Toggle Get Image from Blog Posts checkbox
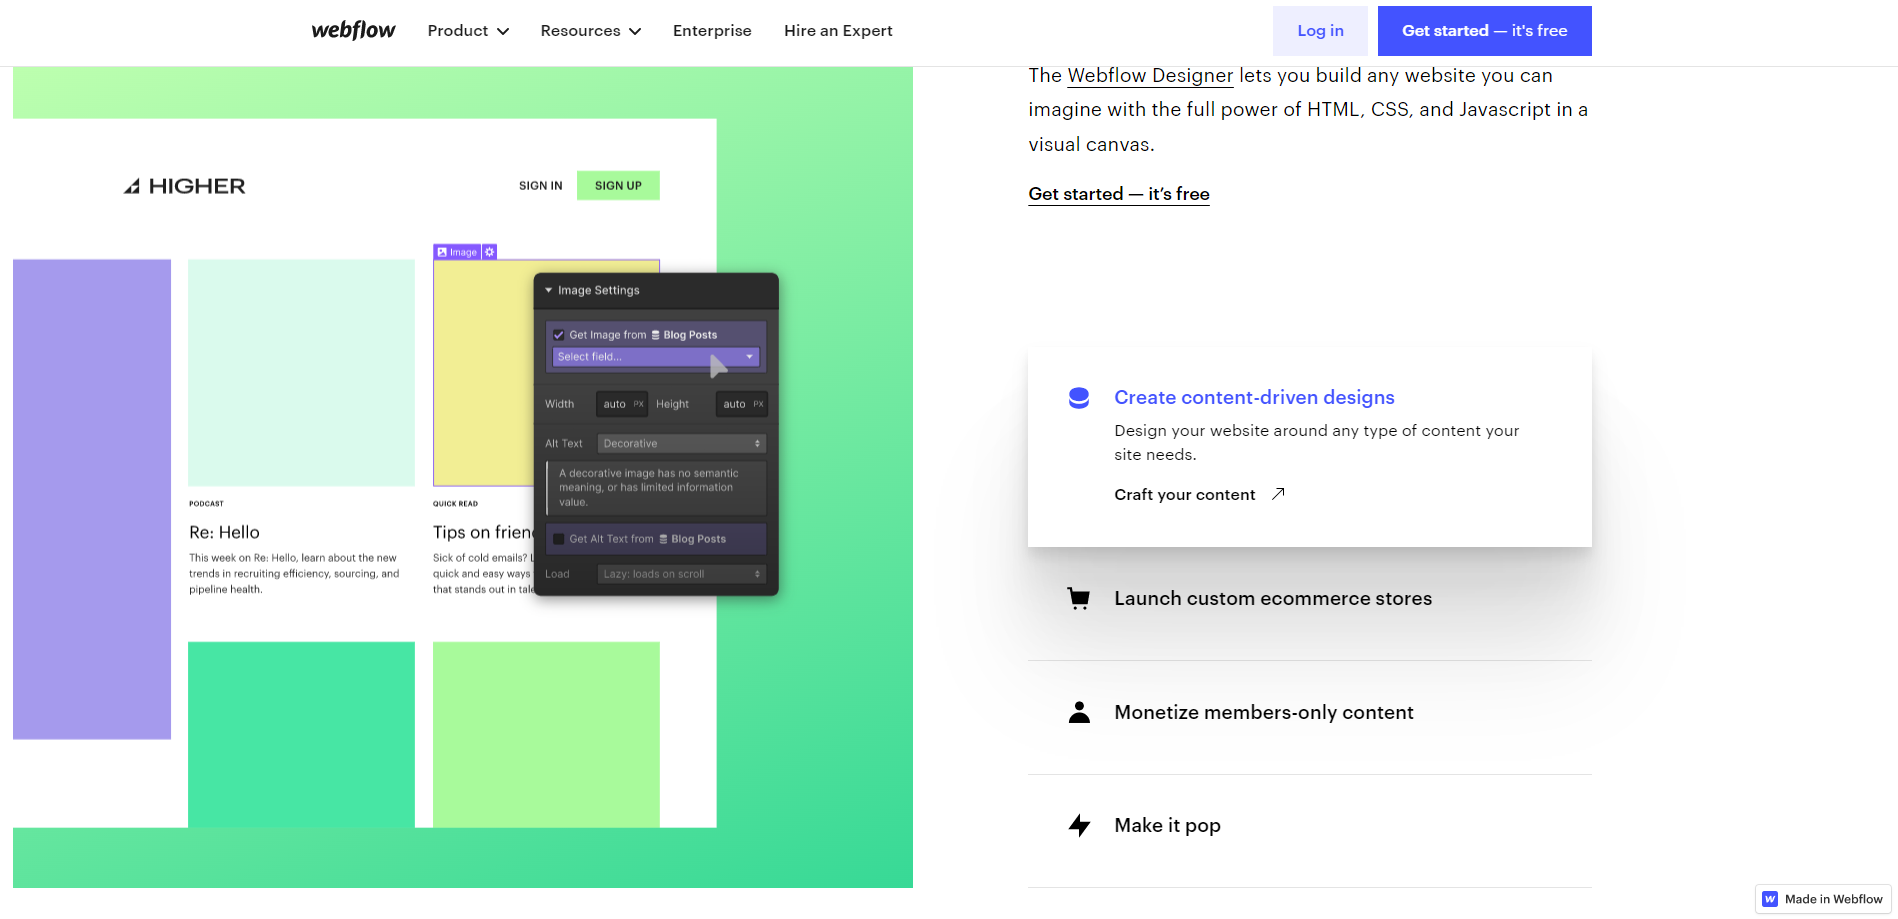The image size is (1898, 919). click(559, 335)
